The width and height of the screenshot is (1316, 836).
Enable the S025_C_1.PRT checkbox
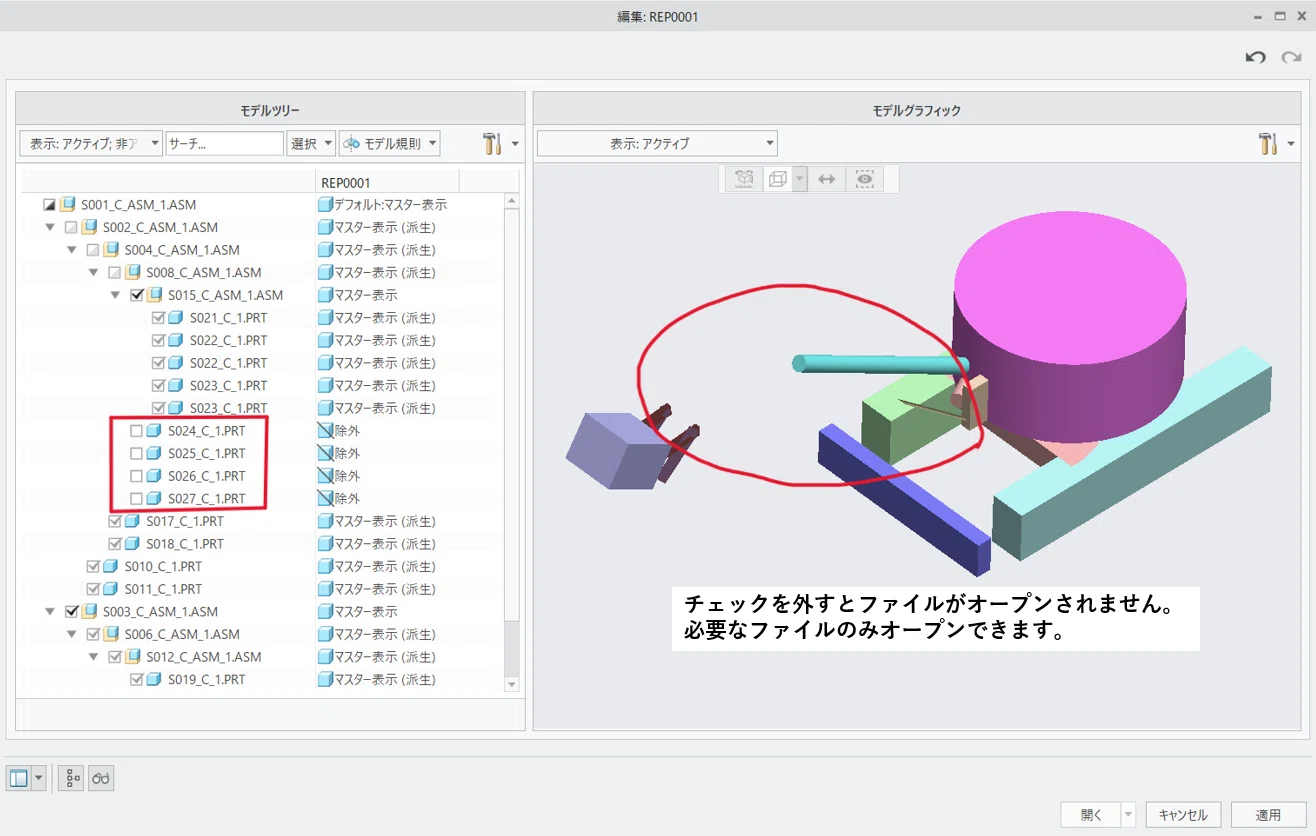(x=136, y=454)
